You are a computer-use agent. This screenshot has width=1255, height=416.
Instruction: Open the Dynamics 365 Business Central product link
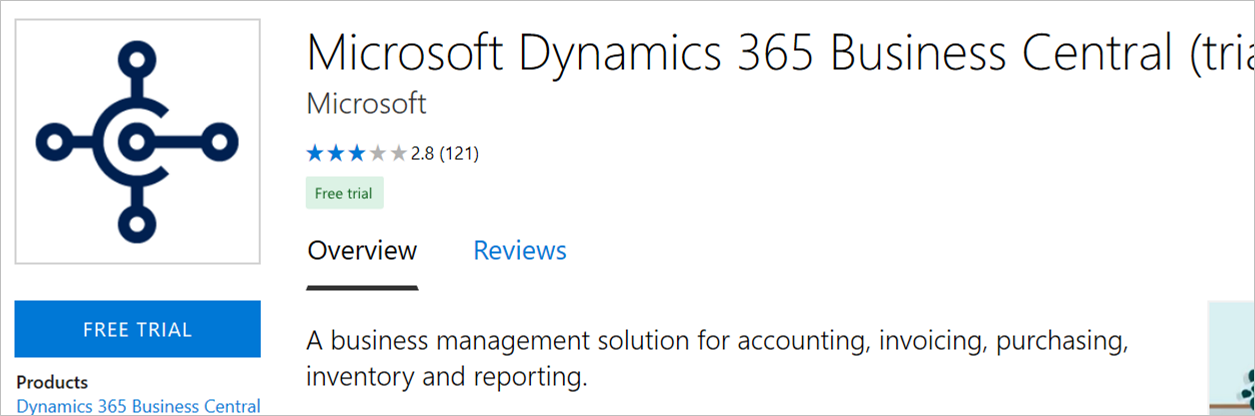[139, 406]
